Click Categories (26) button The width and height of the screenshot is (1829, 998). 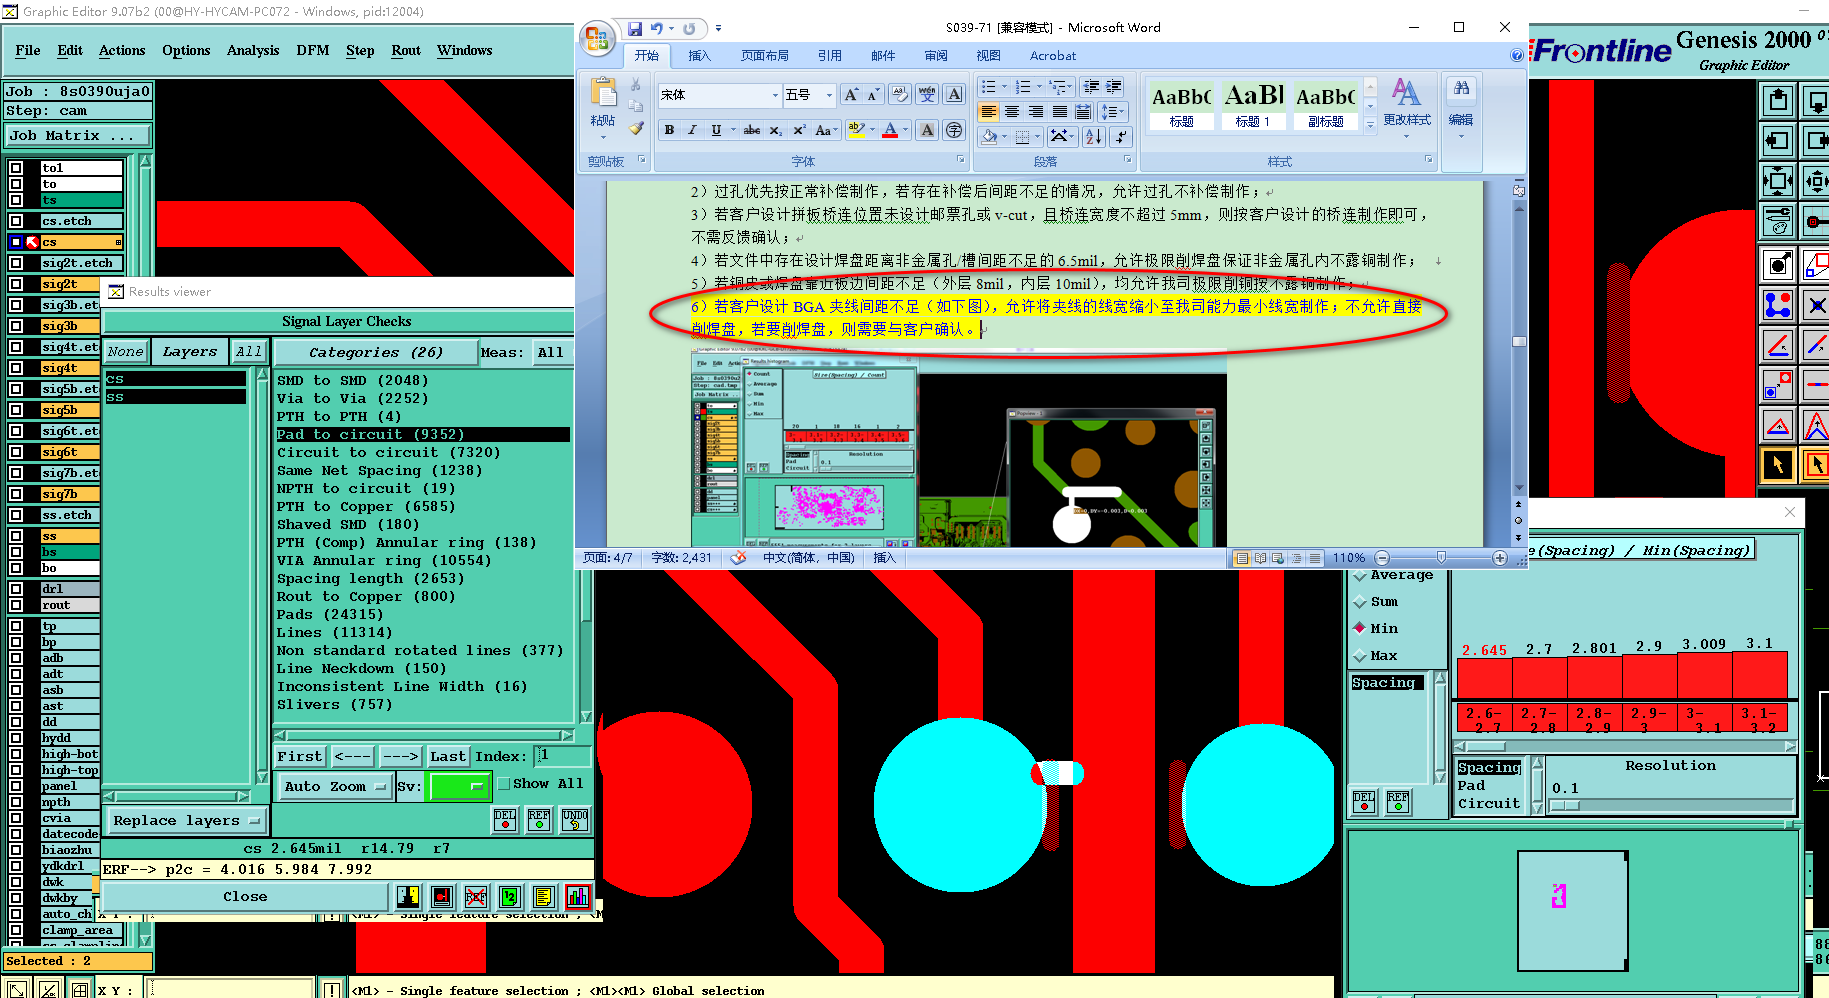click(375, 352)
